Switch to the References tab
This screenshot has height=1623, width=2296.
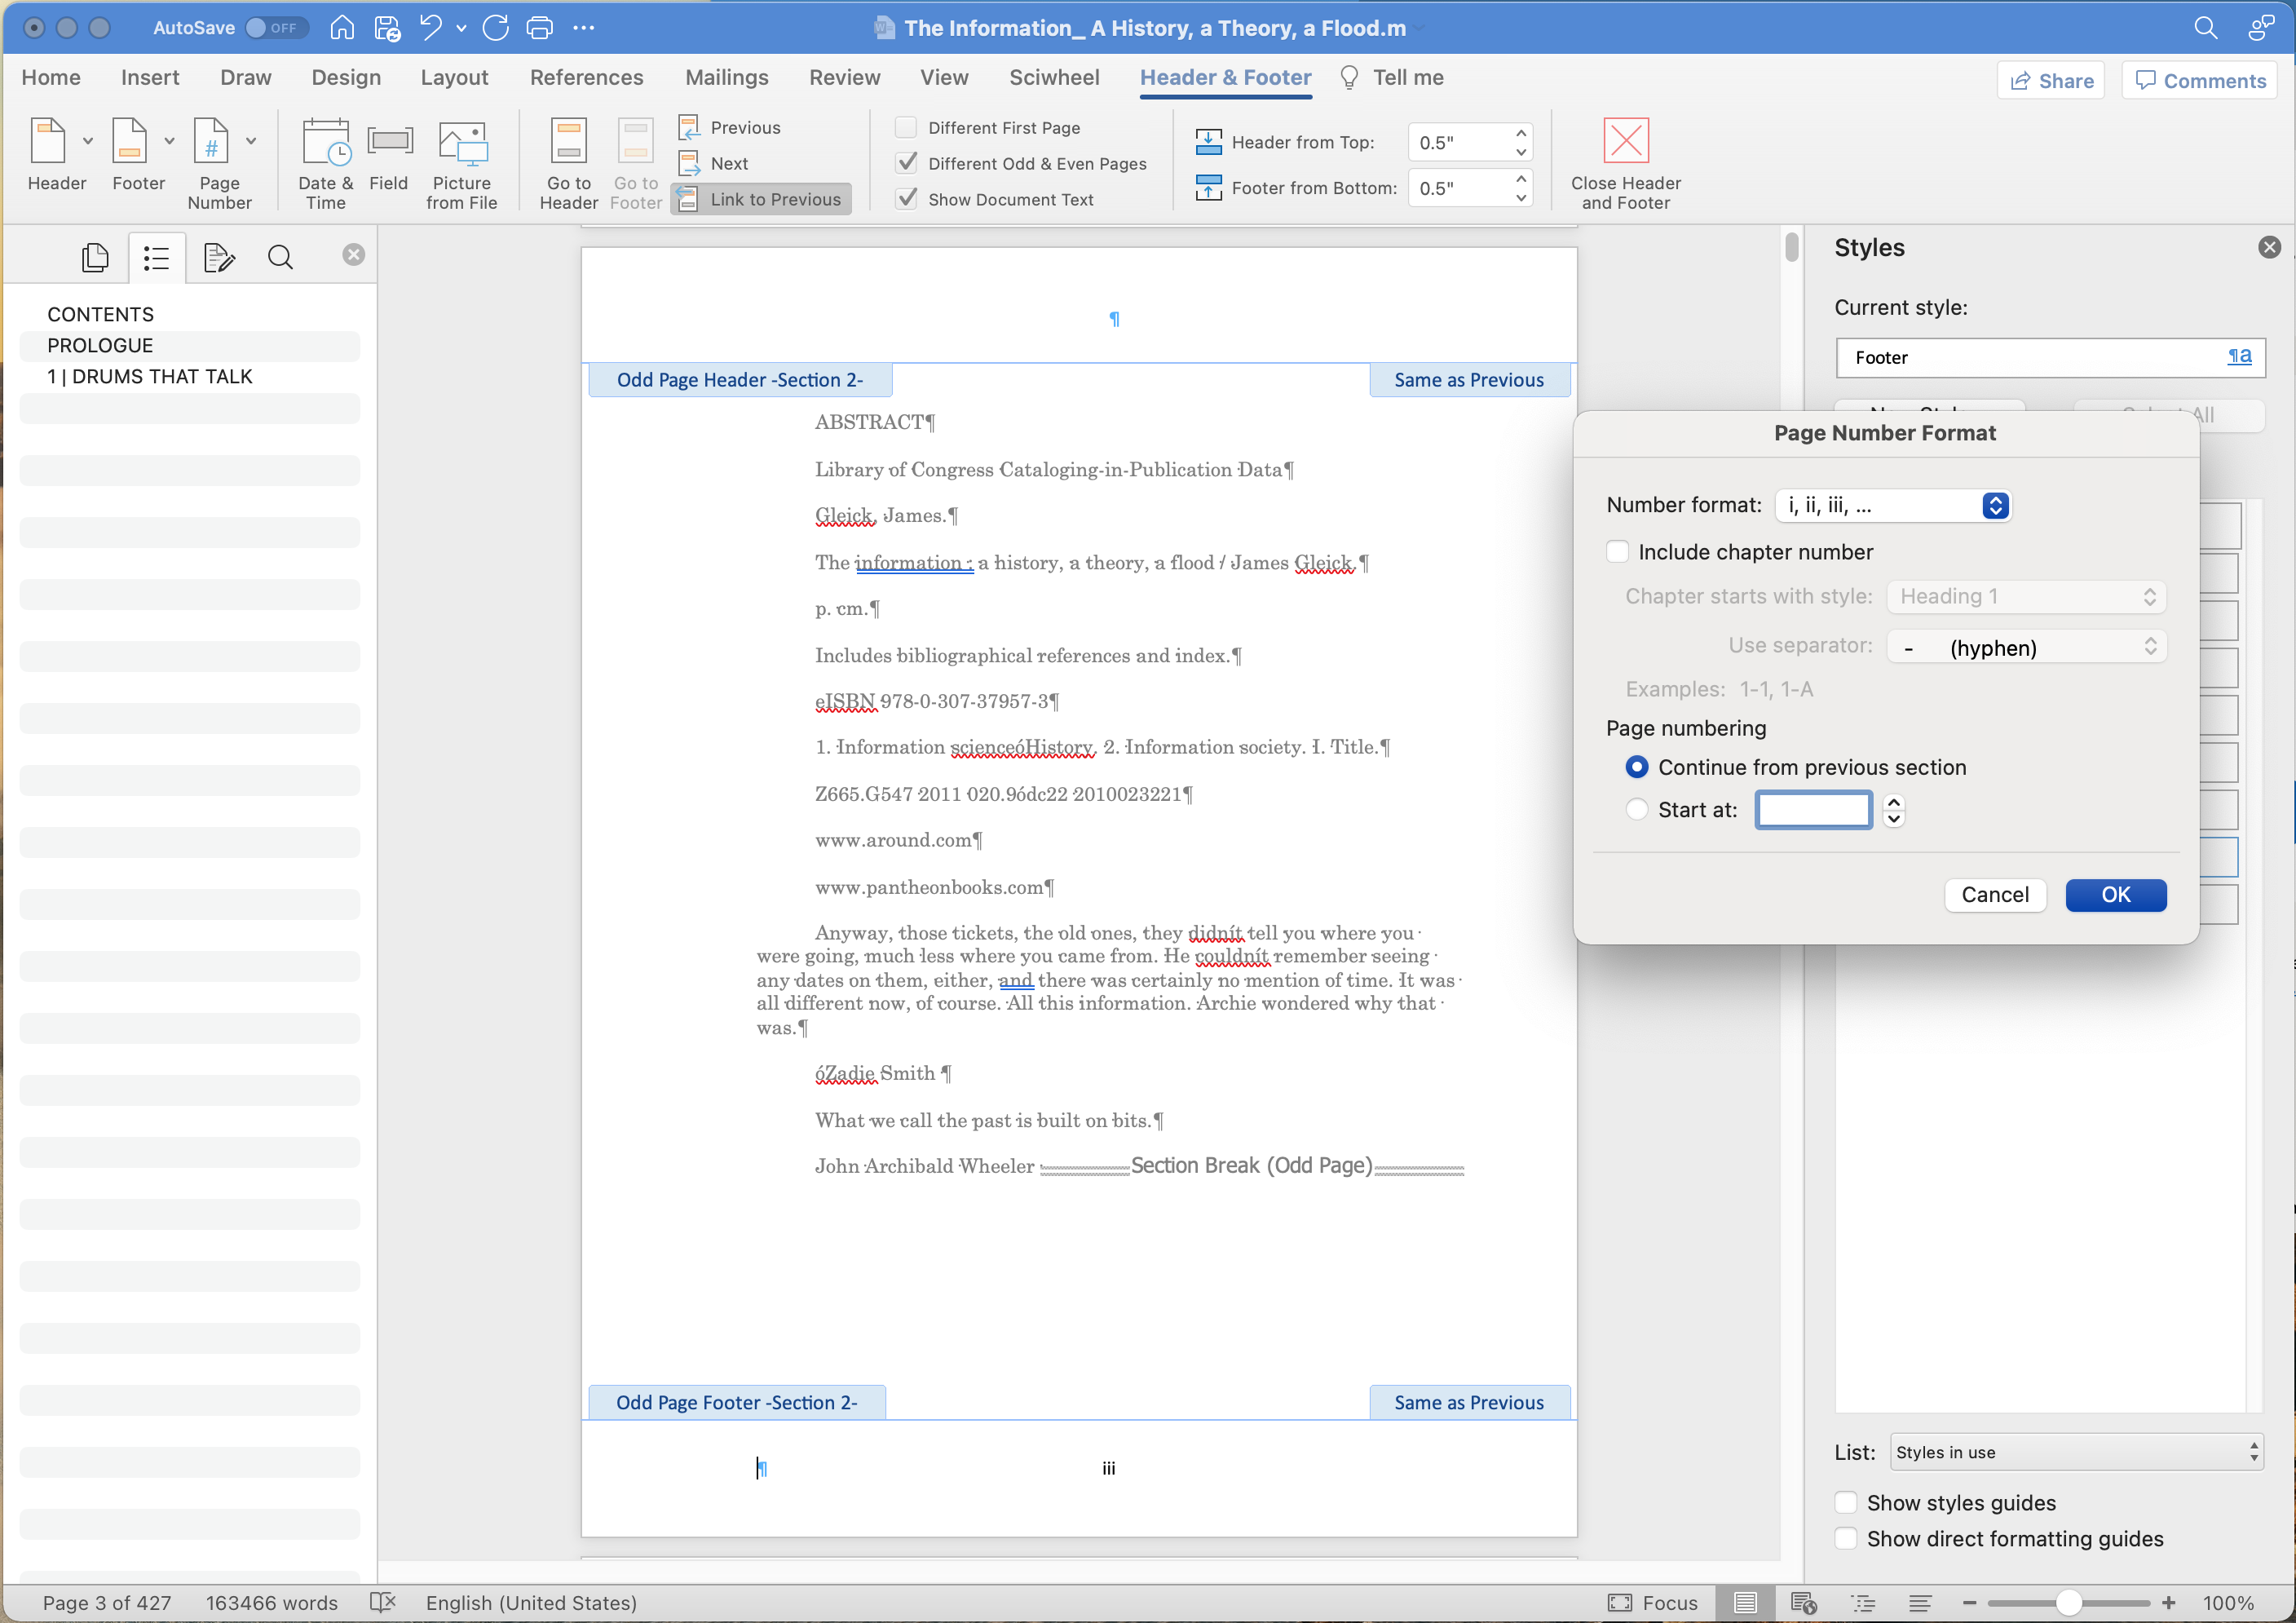(x=586, y=78)
